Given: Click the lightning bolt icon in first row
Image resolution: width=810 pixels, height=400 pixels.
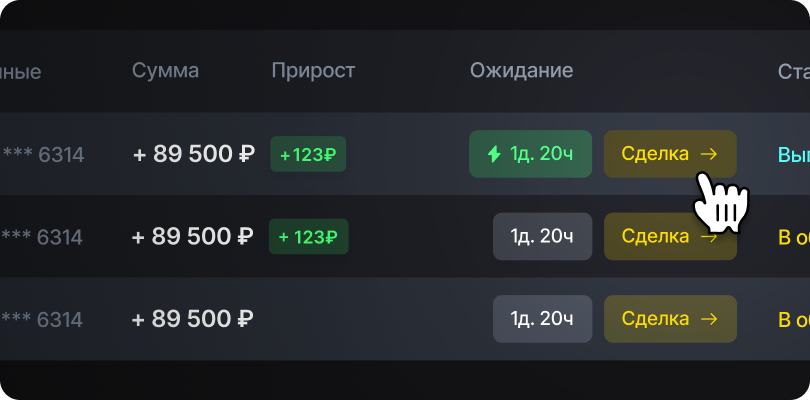Looking at the screenshot, I should click(x=493, y=154).
